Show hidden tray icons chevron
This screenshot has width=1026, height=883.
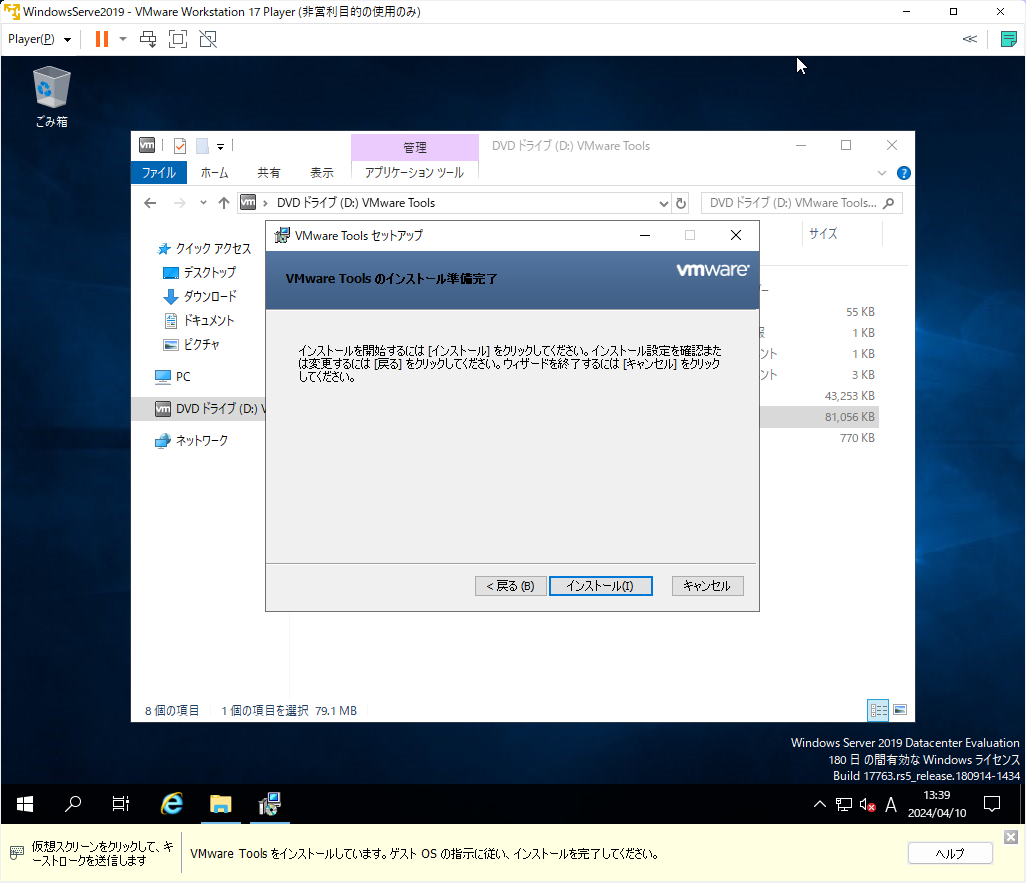820,804
